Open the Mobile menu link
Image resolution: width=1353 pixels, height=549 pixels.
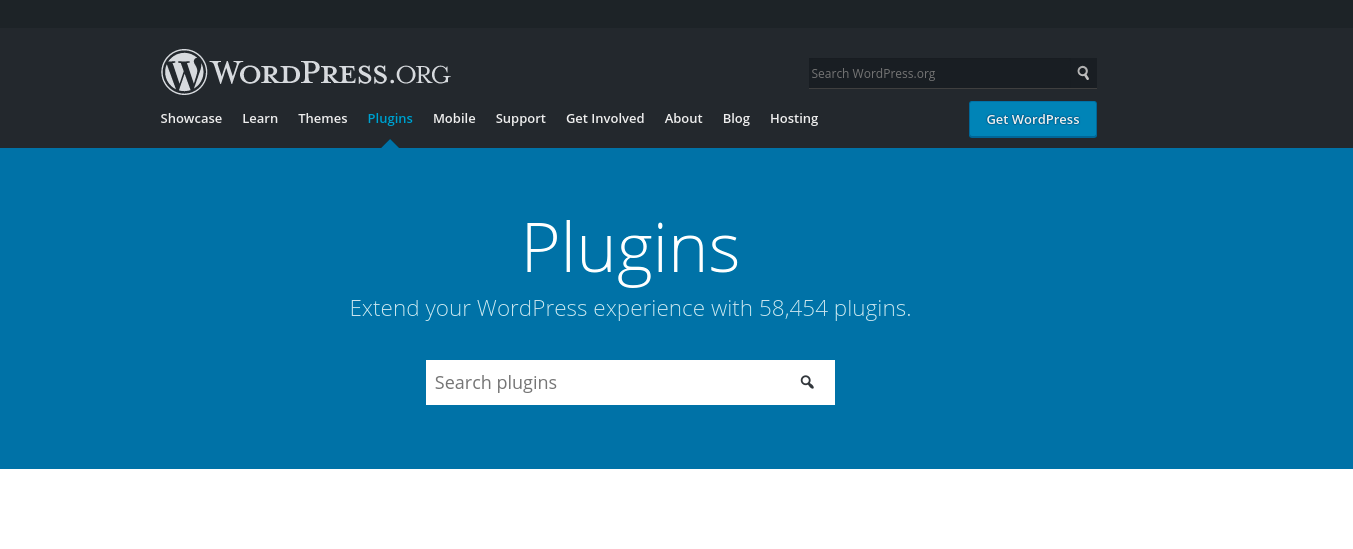454,118
